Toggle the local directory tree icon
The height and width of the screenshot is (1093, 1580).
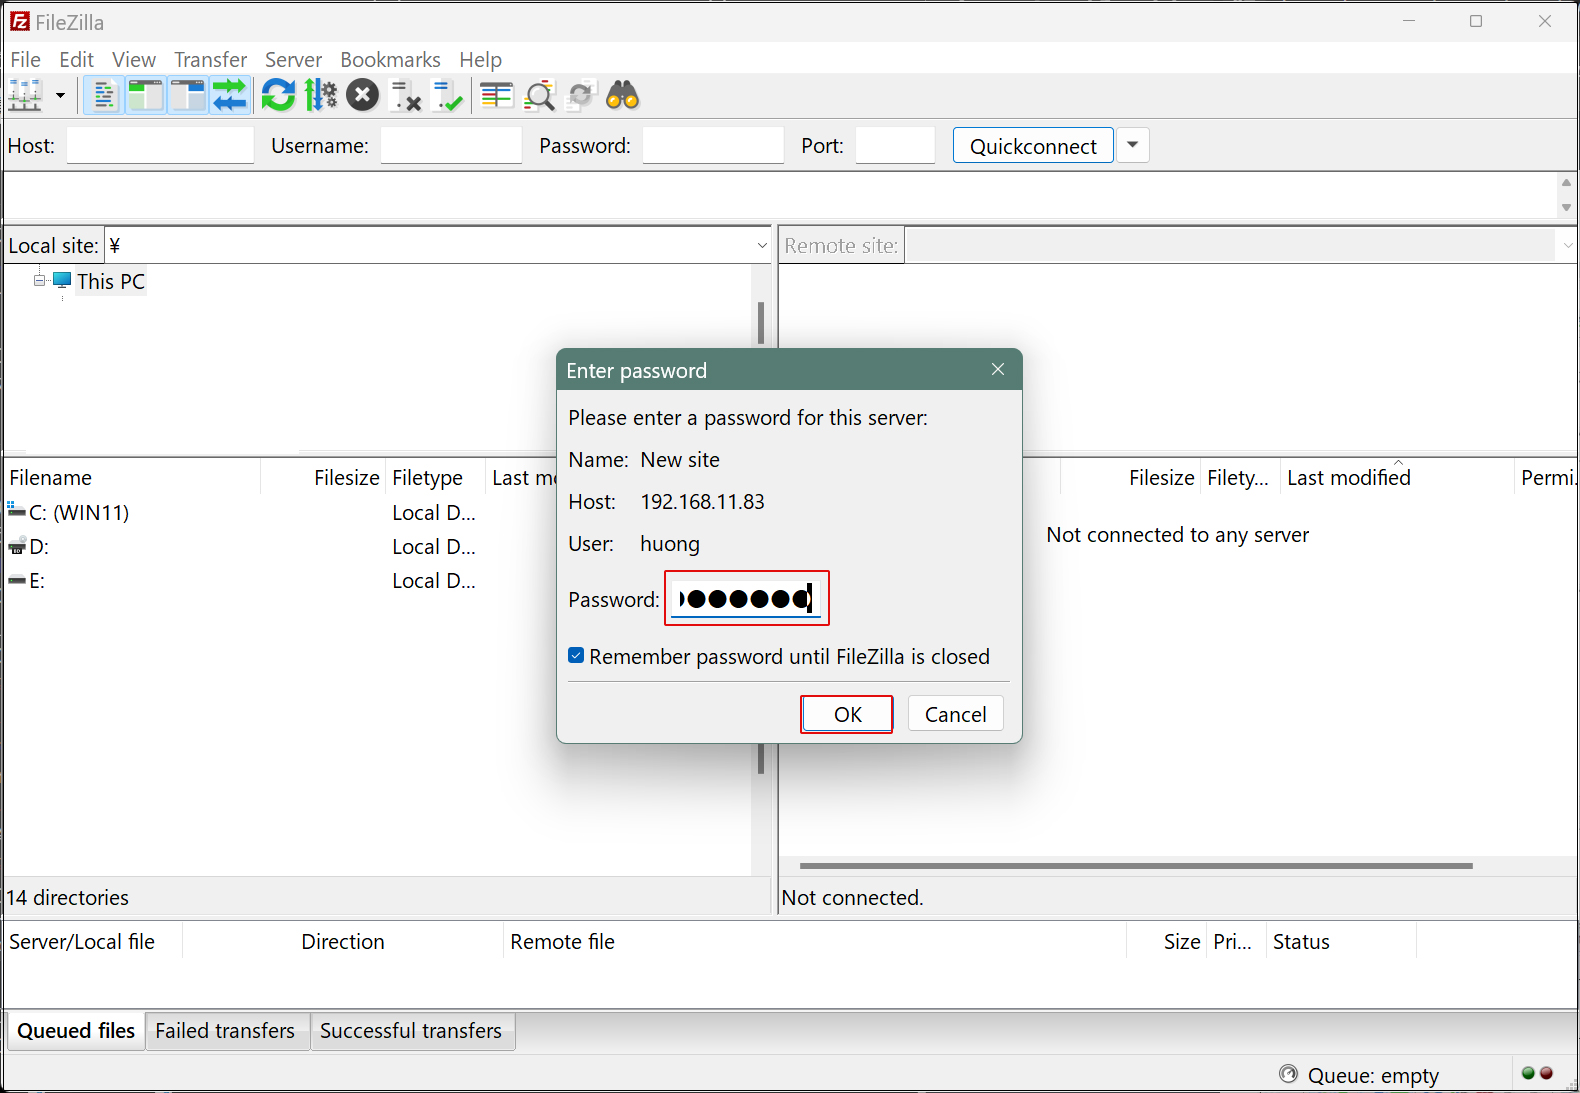[x=145, y=96]
